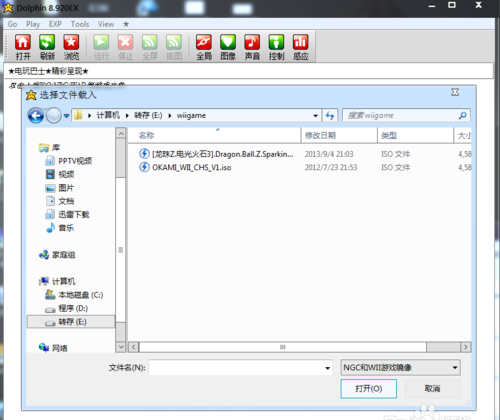Open the Go menu
This screenshot has height=420, width=500.
(12, 24)
